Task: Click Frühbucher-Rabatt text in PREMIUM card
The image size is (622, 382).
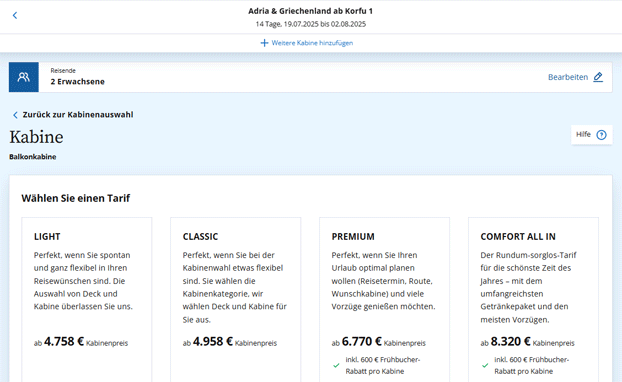Action: pos(382,365)
